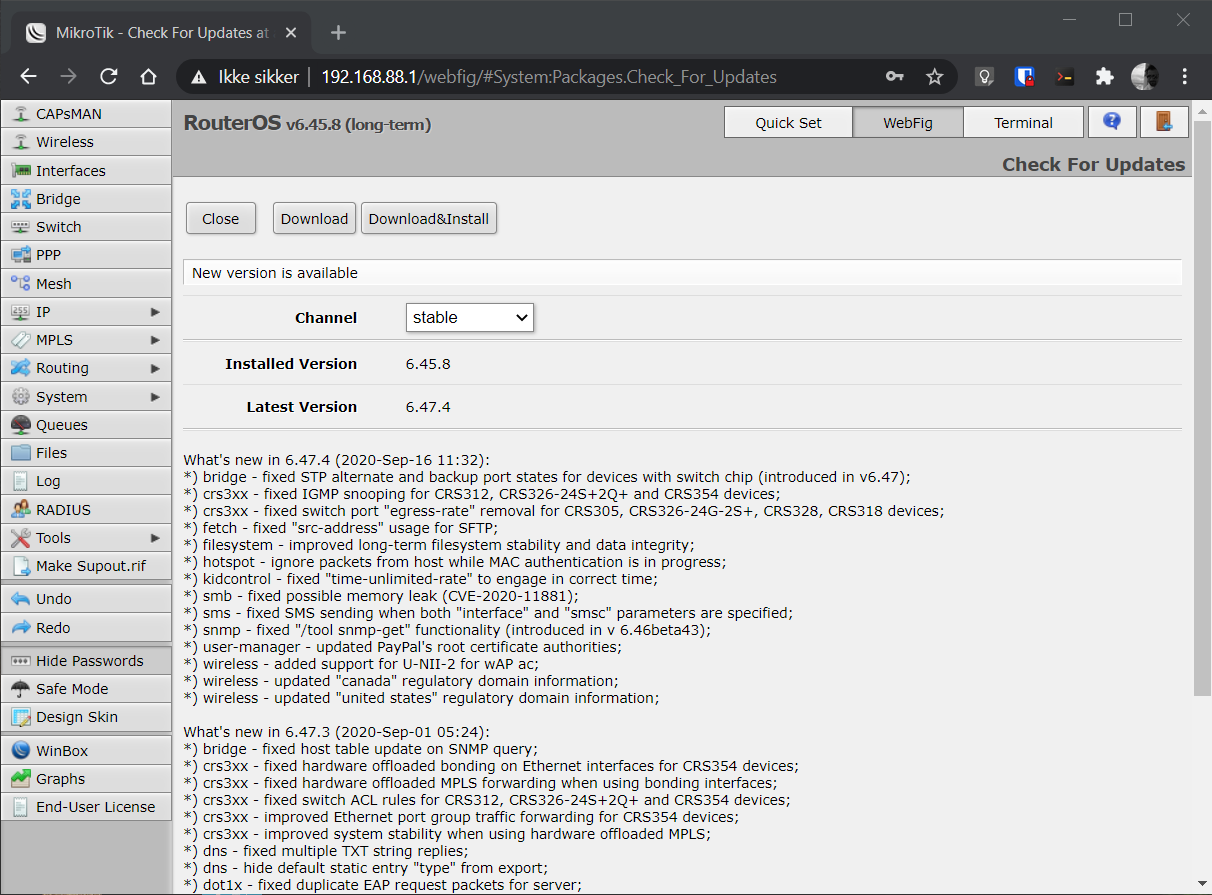The image size is (1212, 895).
Task: Click the Wireless antenna icon
Action: [x=20, y=142]
